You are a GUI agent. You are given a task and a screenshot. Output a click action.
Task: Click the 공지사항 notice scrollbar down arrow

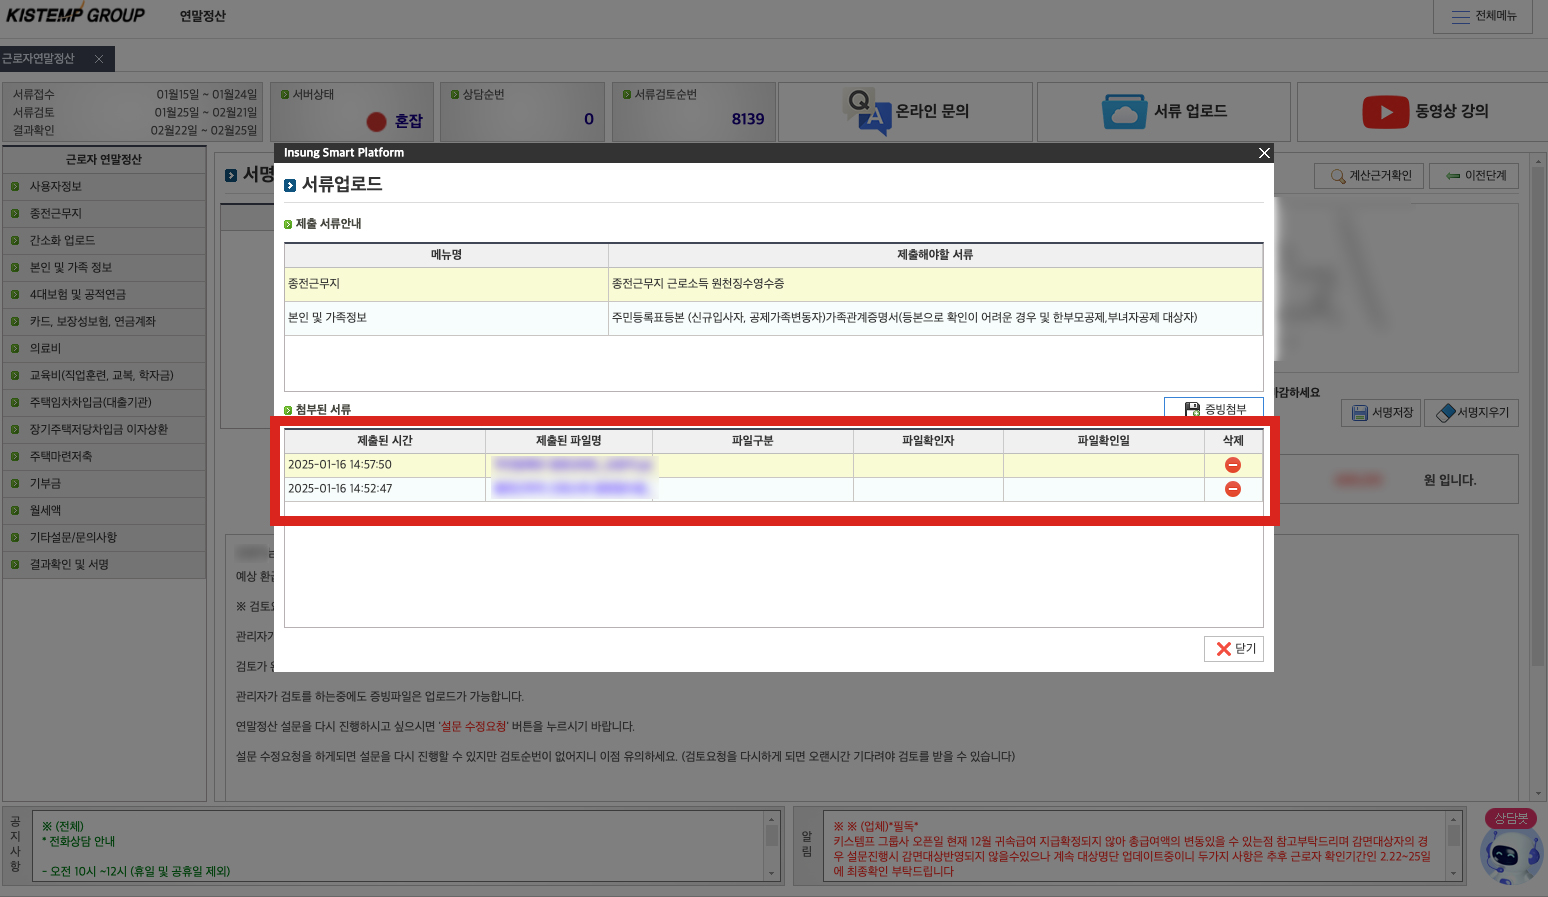coord(771,873)
